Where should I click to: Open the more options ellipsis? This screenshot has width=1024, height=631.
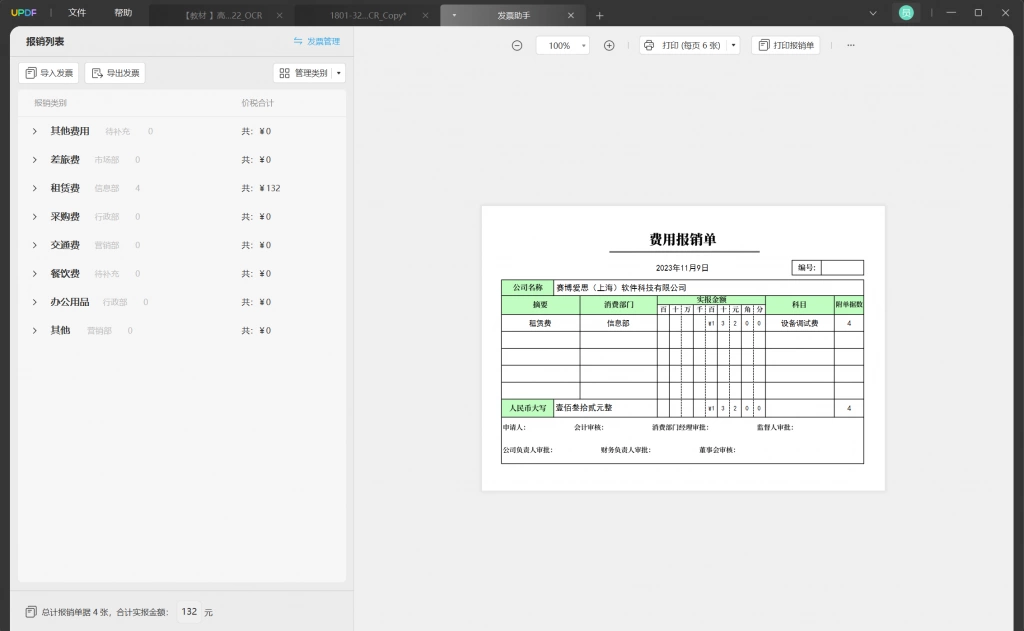pos(850,45)
